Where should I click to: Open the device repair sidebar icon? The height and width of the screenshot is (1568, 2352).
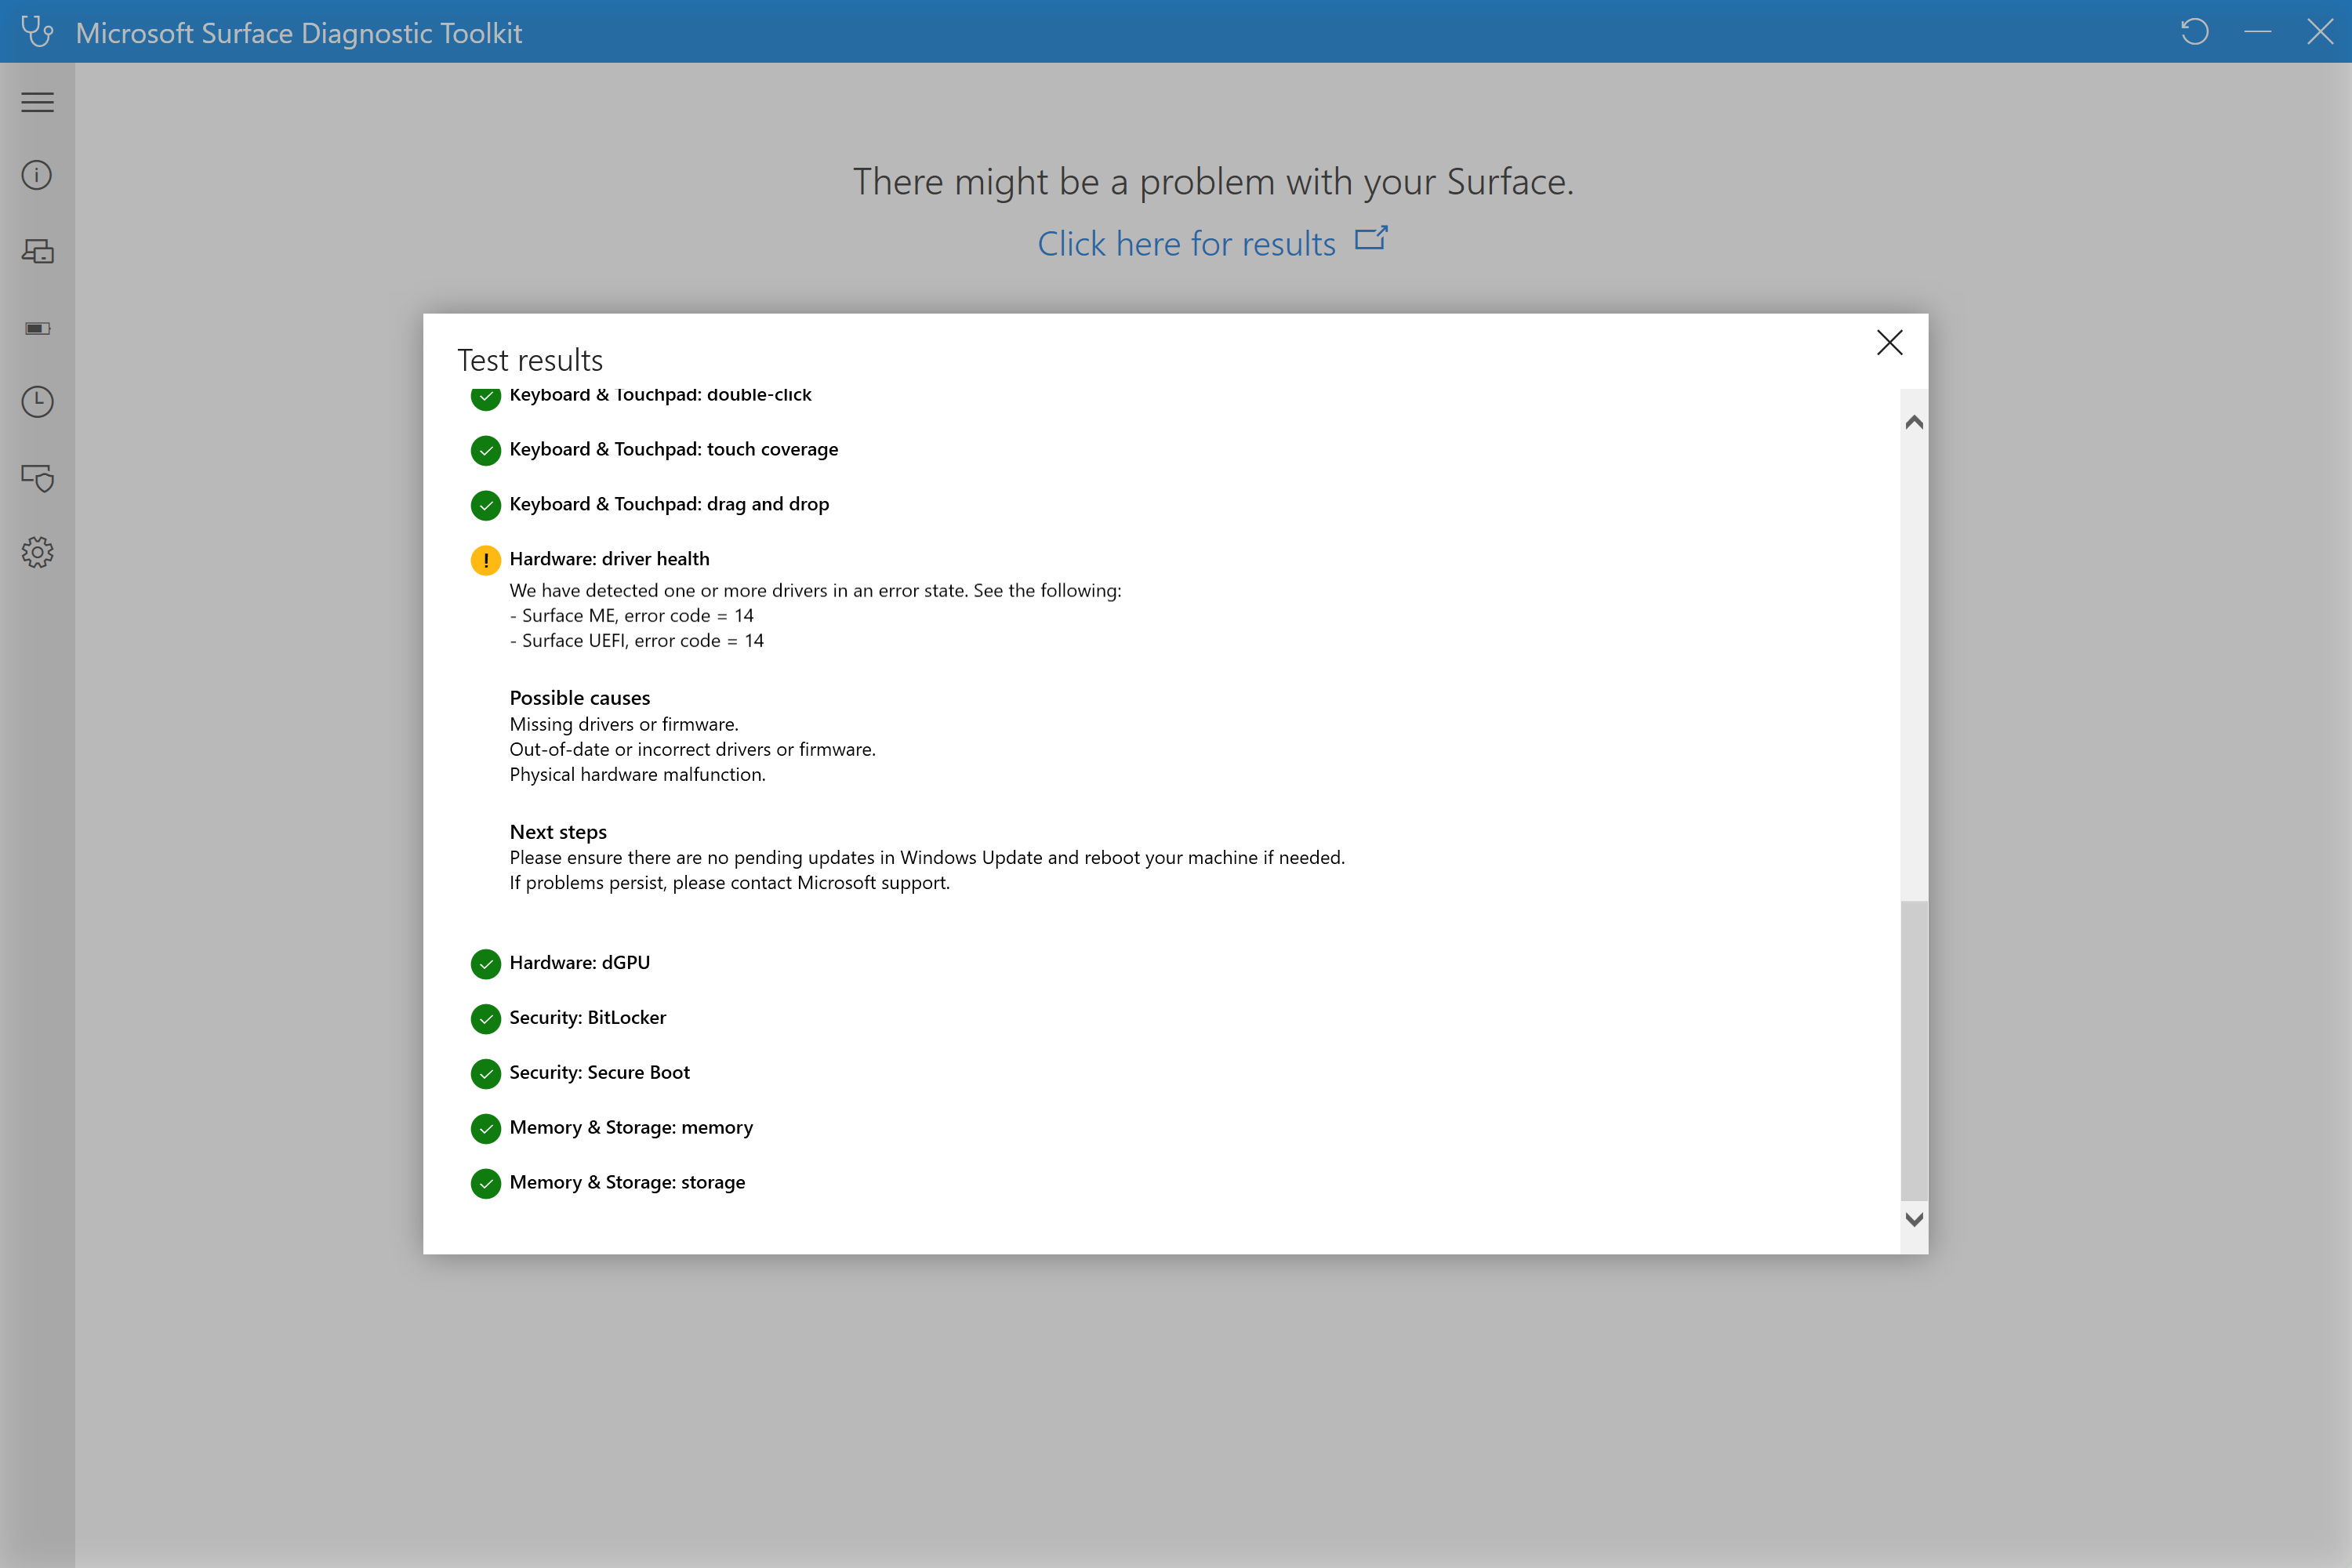(37, 251)
